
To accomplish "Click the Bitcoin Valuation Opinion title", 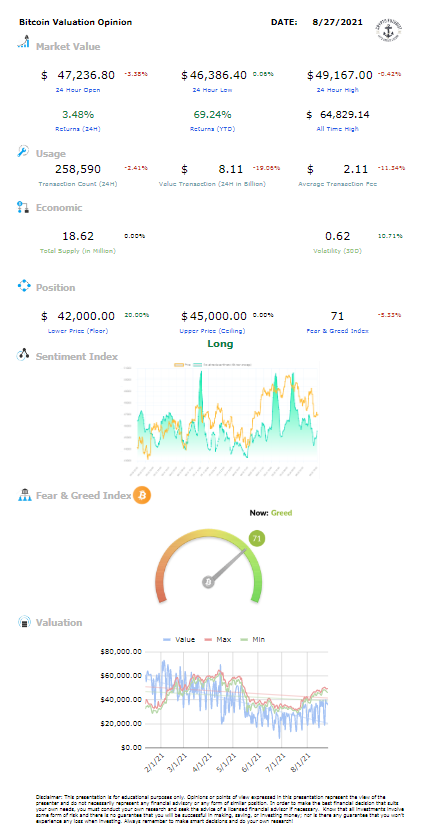I will pyautogui.click(x=76, y=22).
